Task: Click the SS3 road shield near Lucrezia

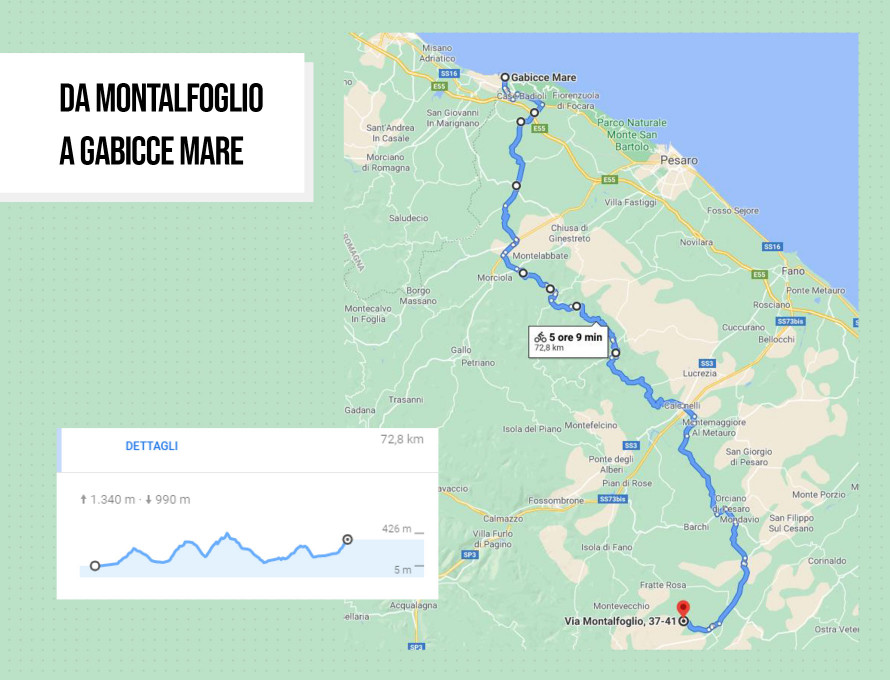Action: tap(707, 362)
